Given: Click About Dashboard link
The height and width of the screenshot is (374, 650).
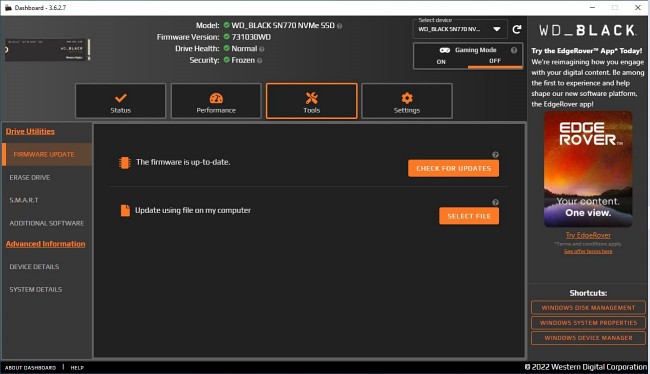Looking at the screenshot, I should 30,368.
